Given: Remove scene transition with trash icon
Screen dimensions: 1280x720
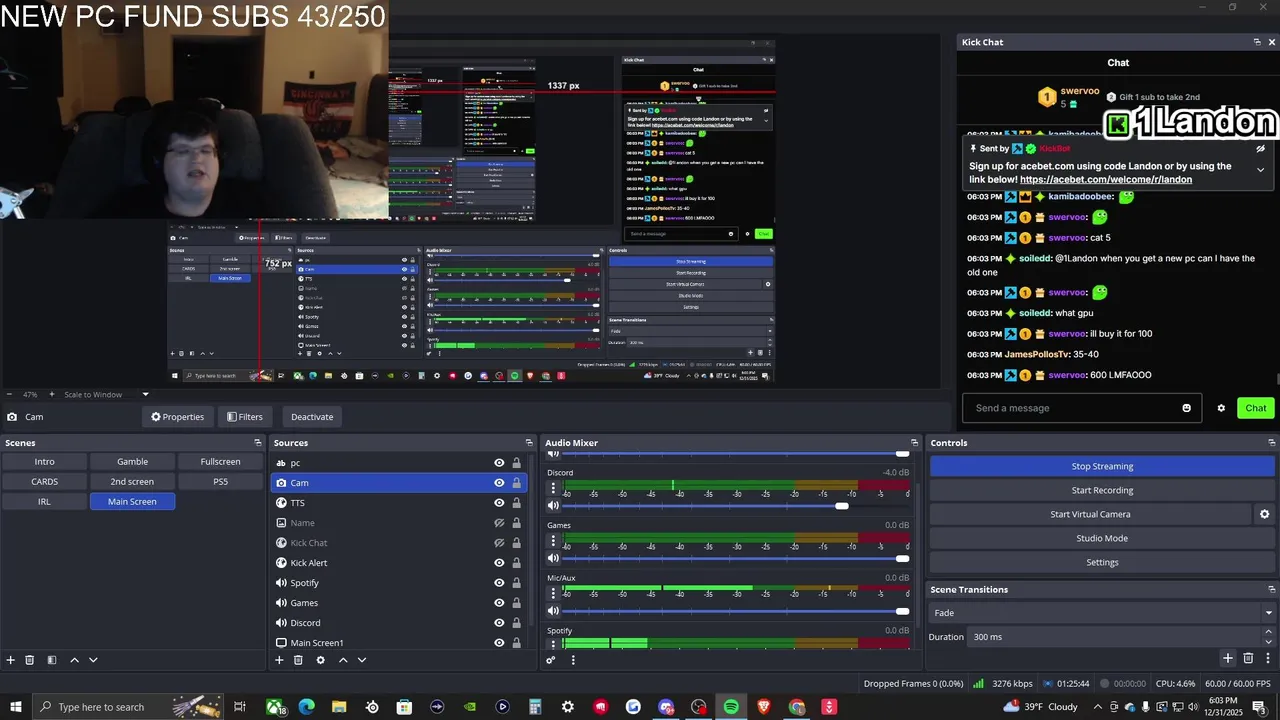Looking at the screenshot, I should click(x=1248, y=658).
